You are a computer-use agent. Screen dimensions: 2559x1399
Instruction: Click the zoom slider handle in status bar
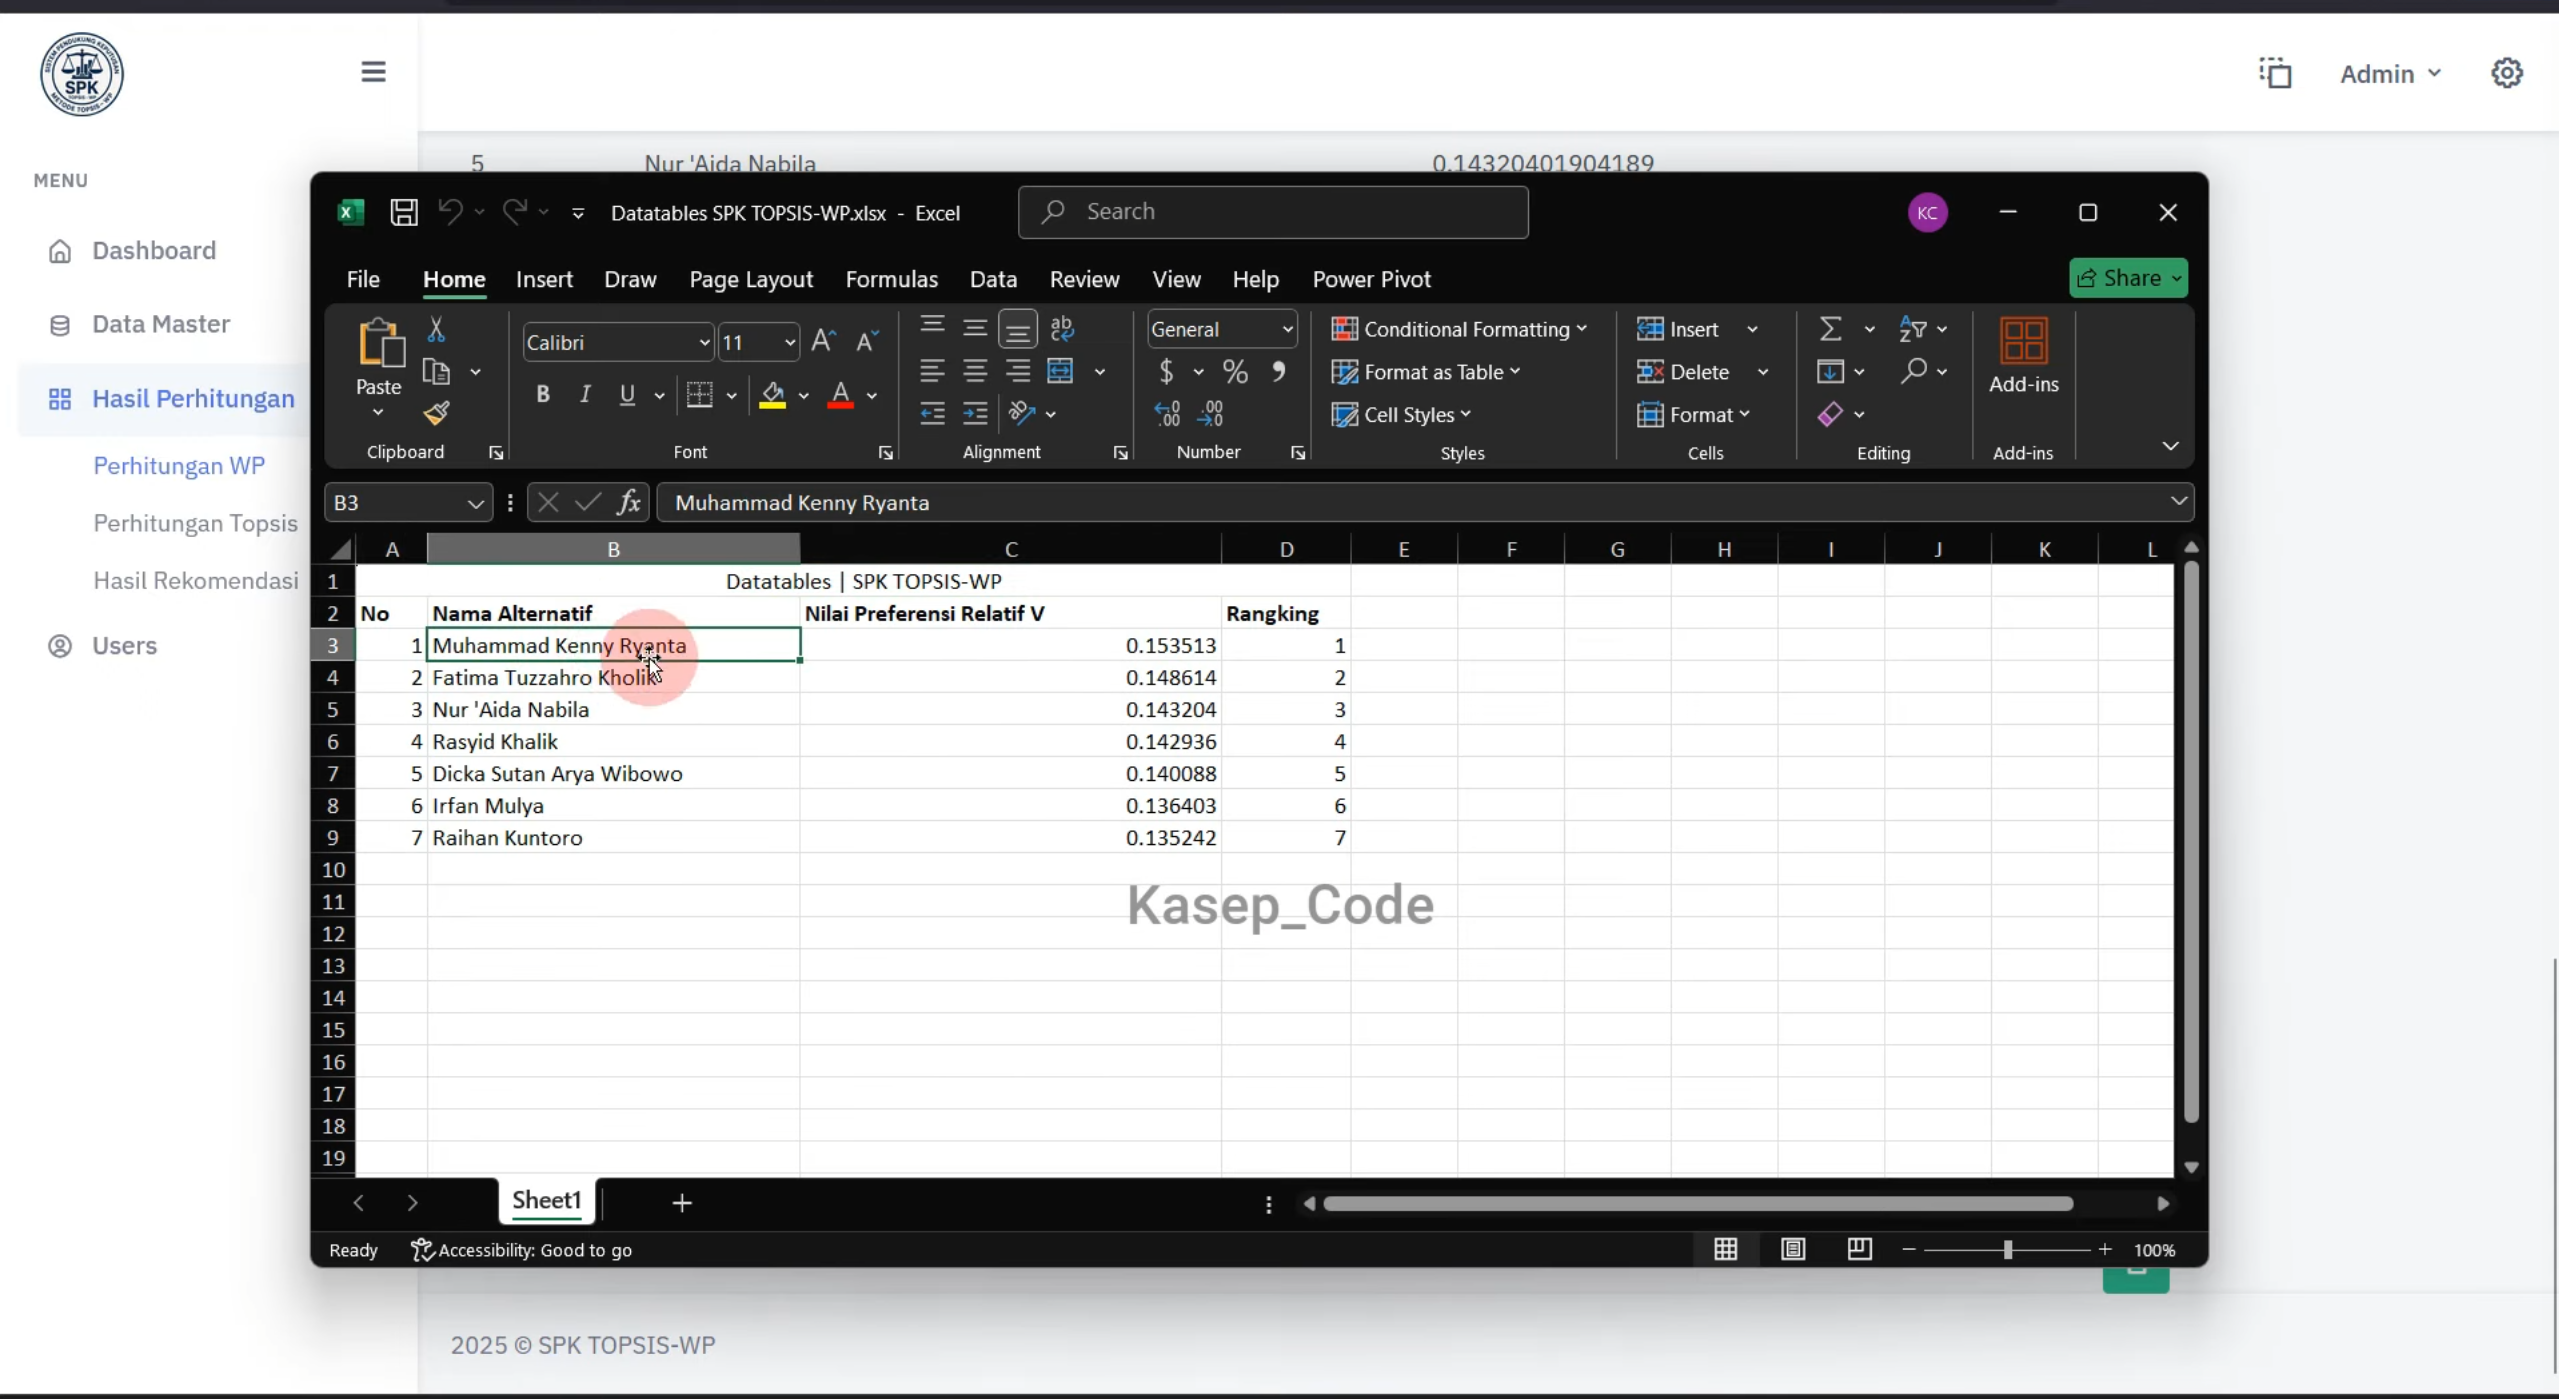[2007, 1249]
